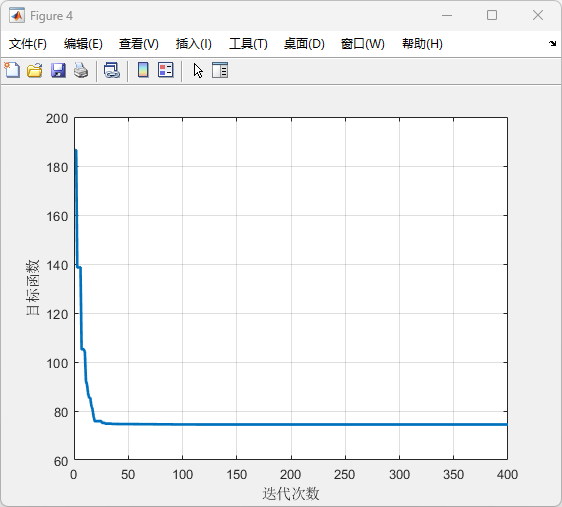562x507 pixels.
Task: Click the x-axis tick label 50
Action: pos(128,475)
